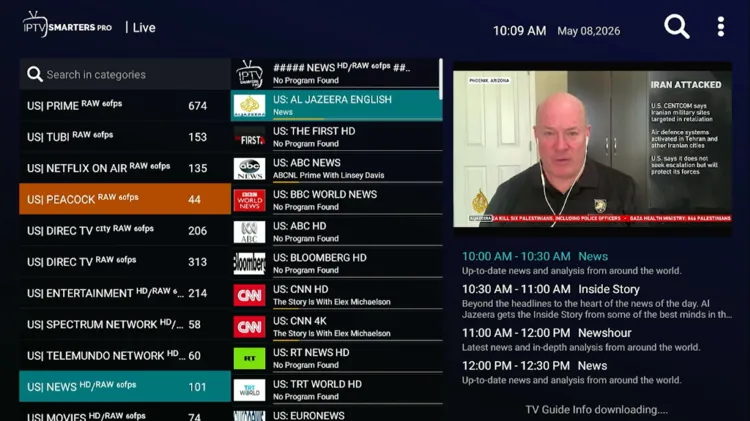Click the live video preview window
750x421 pixels.
[x=592, y=149]
